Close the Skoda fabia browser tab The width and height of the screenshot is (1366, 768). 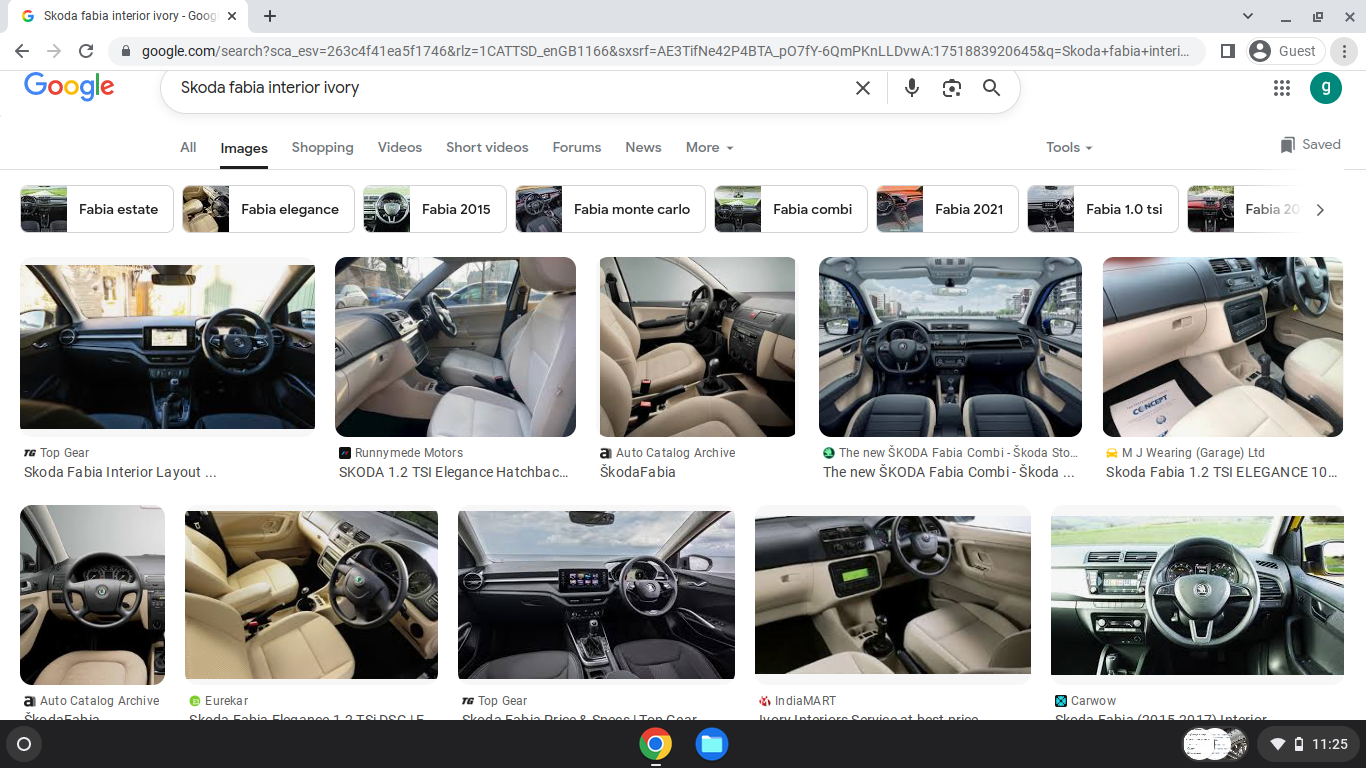[233, 16]
